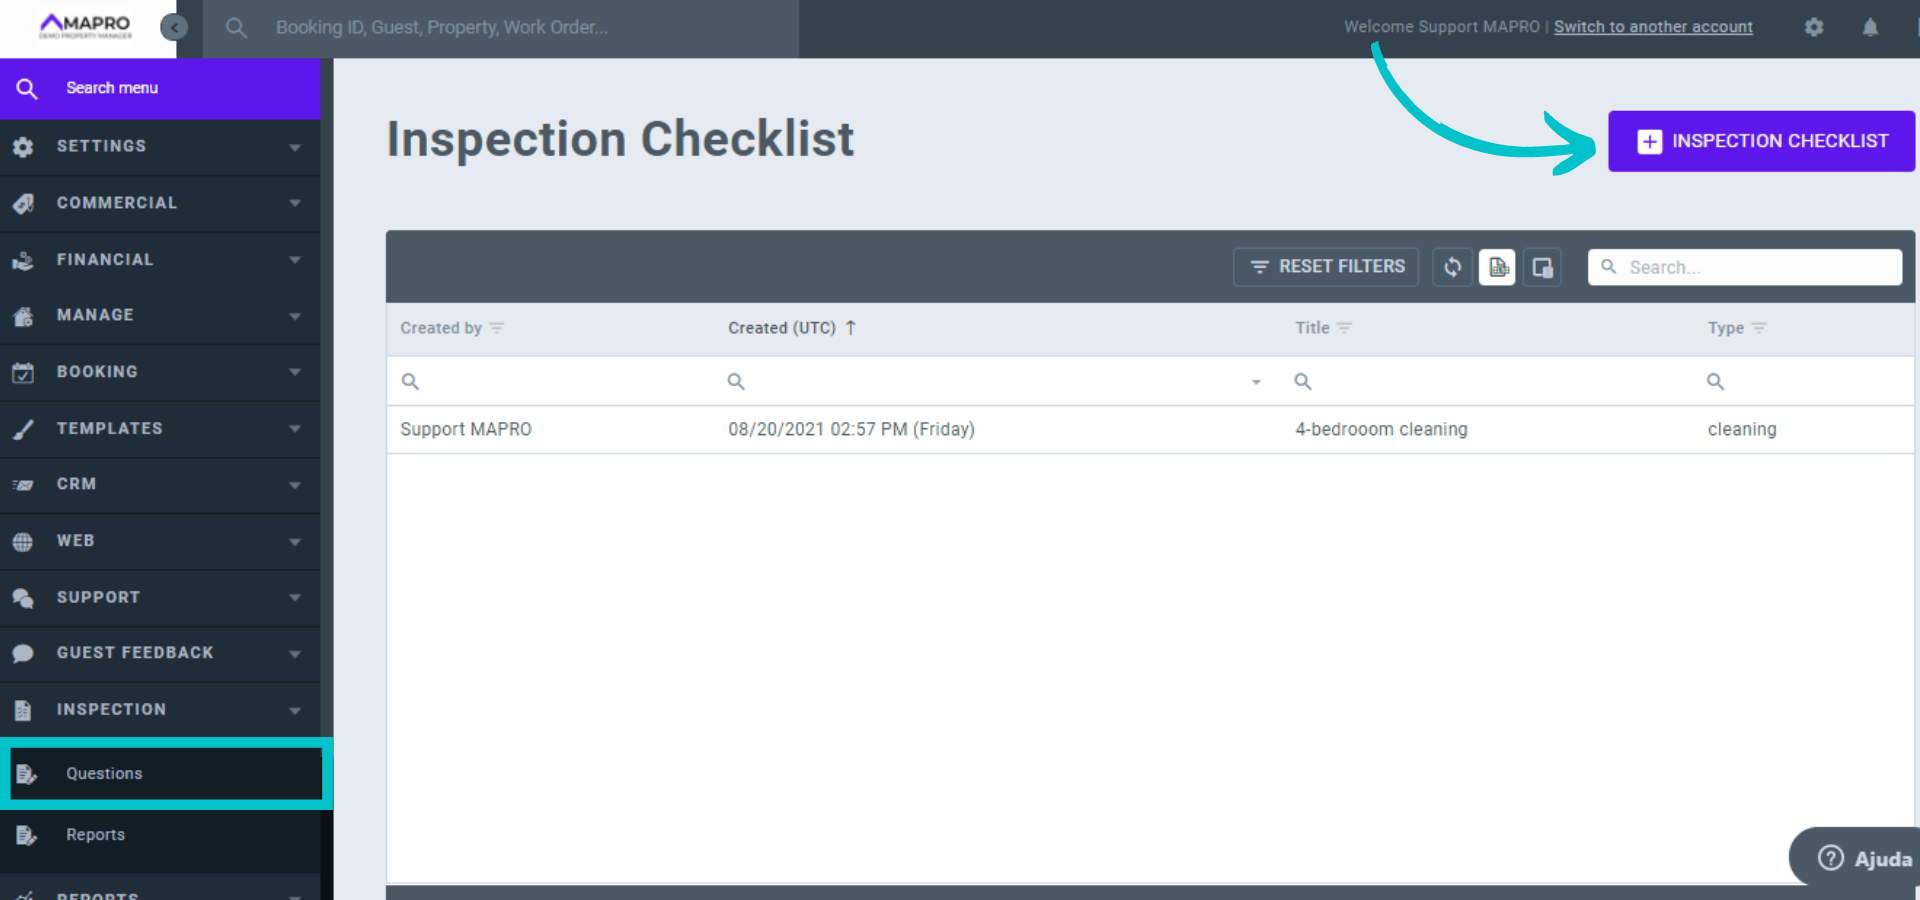Click the Created by column filter icon
Viewport: 1920px width, 900px height.
click(497, 328)
